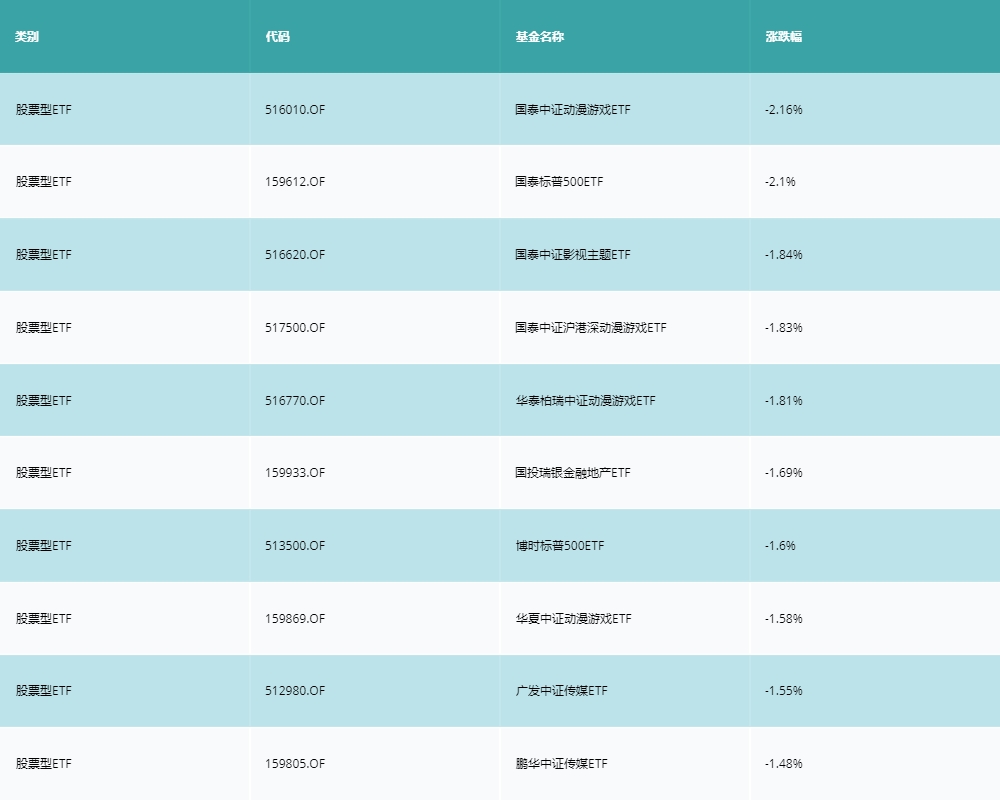Click the -2.1% change value

[780, 182]
